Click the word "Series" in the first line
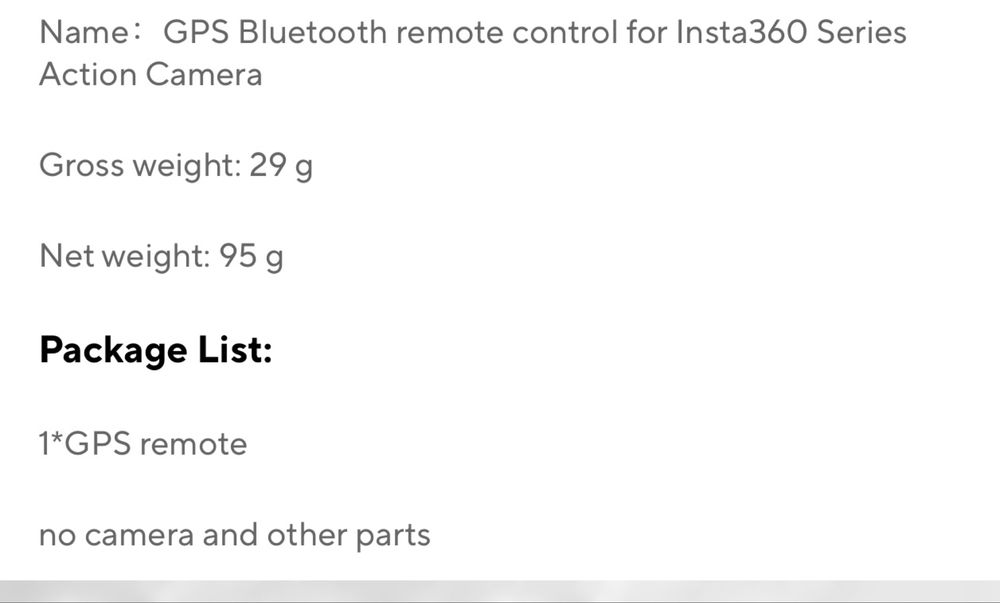Viewport: 1000px width, 603px height. [x=862, y=32]
